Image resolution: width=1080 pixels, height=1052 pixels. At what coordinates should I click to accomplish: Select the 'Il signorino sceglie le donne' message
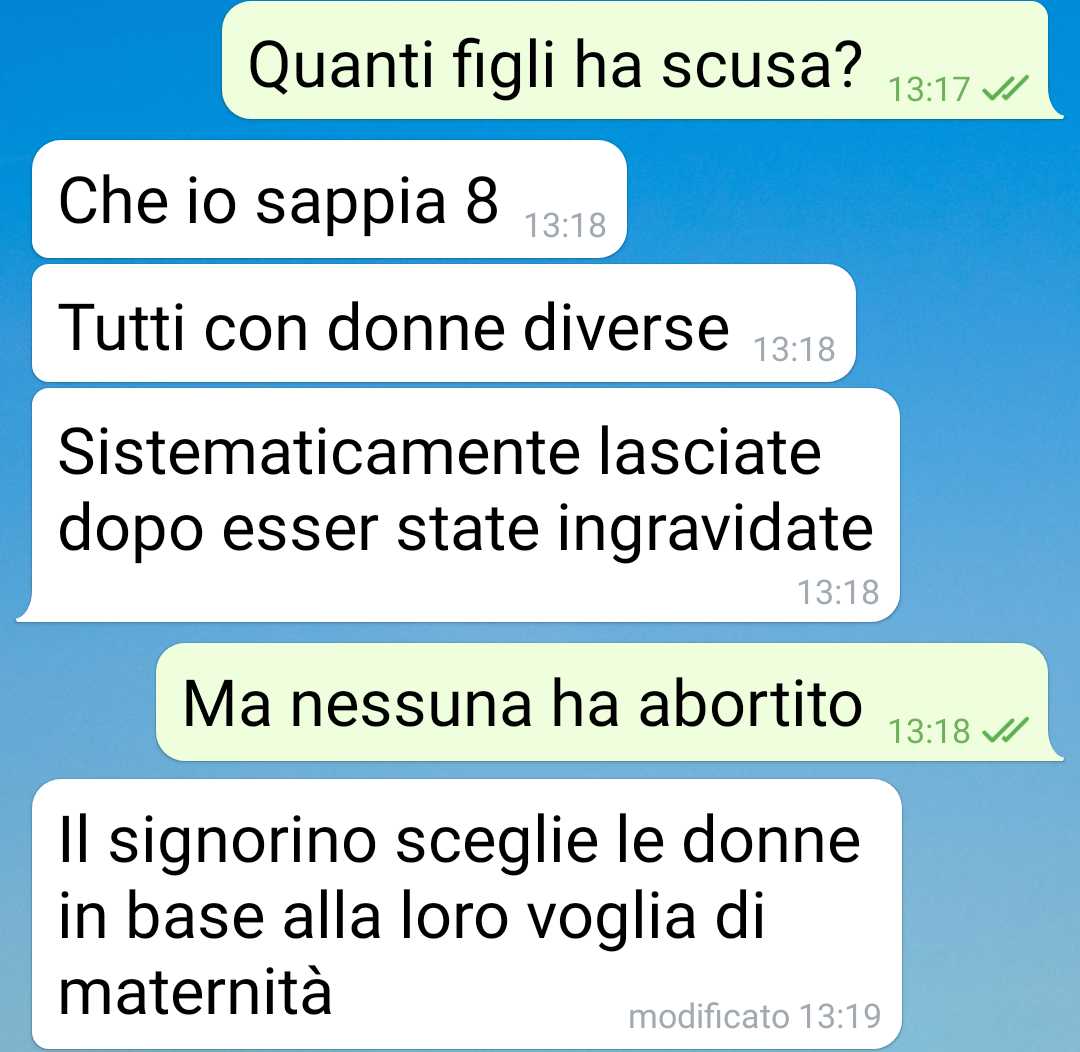click(467, 914)
